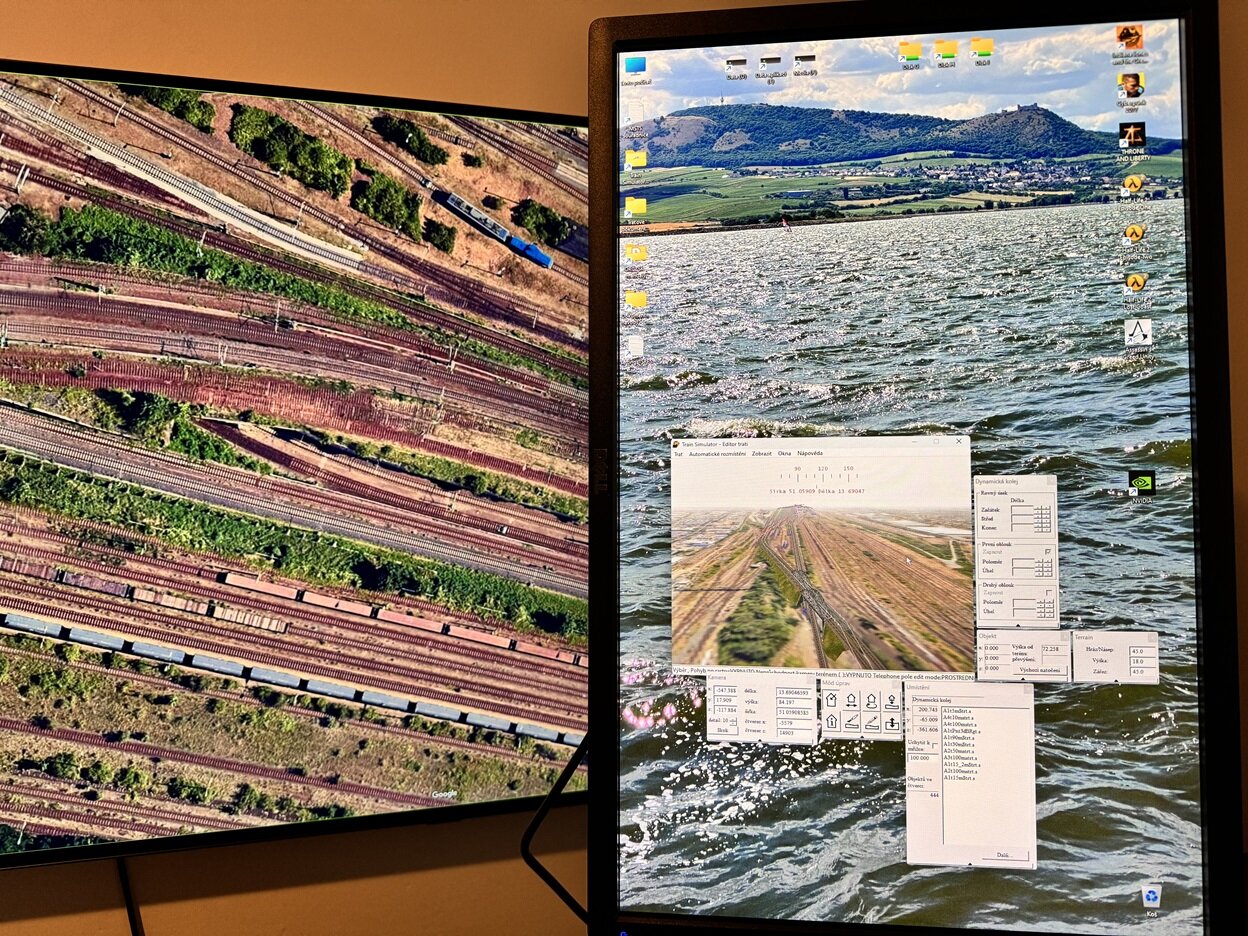Toggle Zapnout checkbox under Druhý oblouk
Image resolution: width=1248 pixels, height=936 pixels.
click(x=1049, y=592)
